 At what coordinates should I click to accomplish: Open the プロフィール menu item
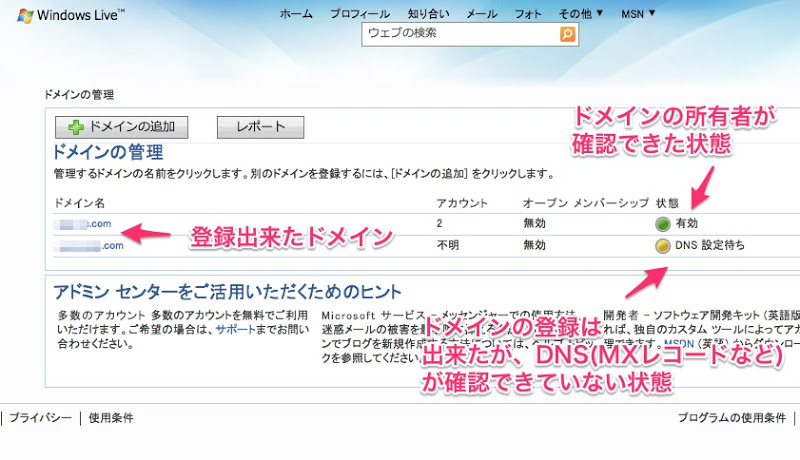coord(360,14)
